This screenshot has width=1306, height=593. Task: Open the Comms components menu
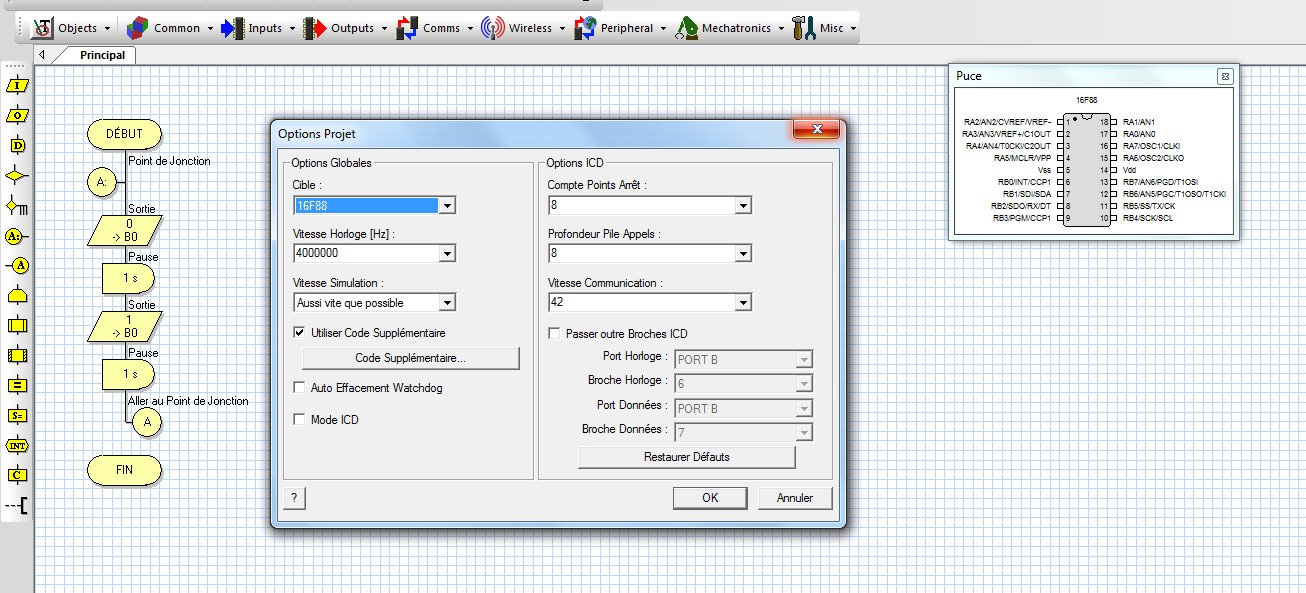(x=435, y=28)
